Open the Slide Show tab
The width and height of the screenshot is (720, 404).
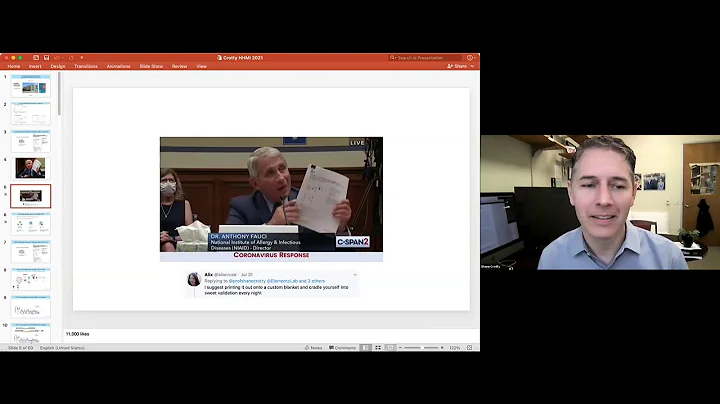point(151,67)
